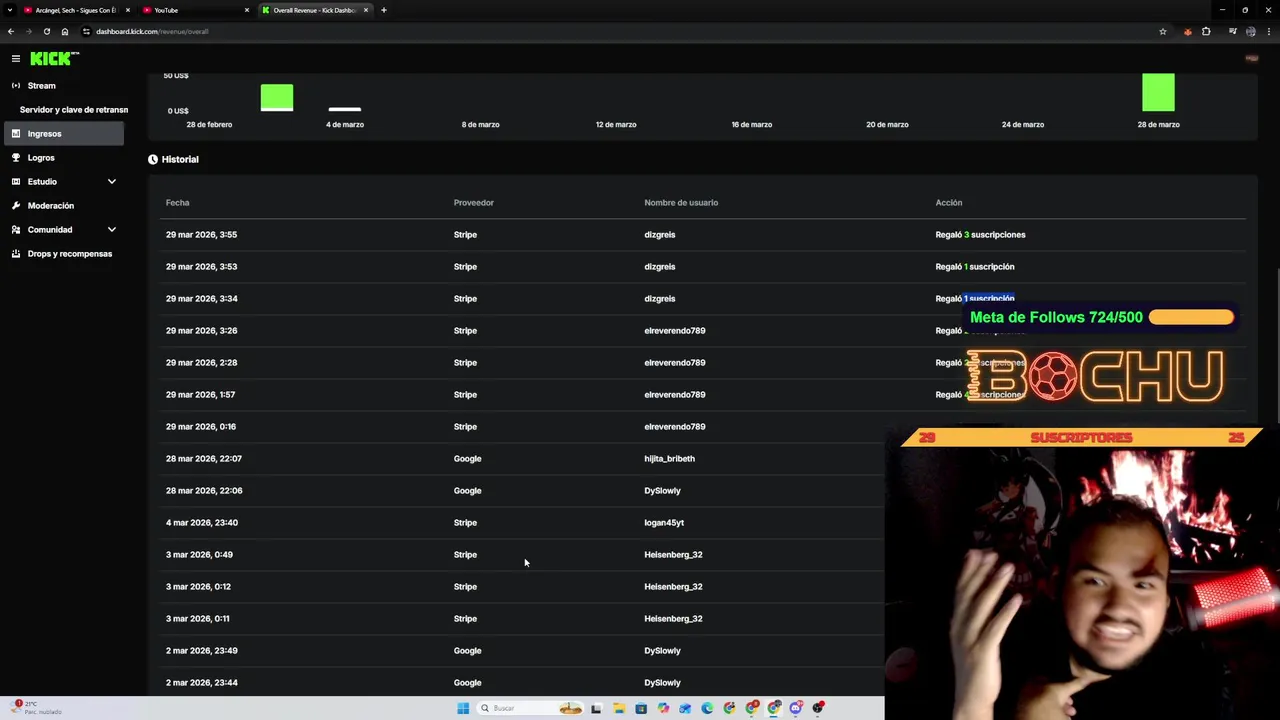Click the Fecha column header
The image size is (1280, 720).
[x=177, y=202]
